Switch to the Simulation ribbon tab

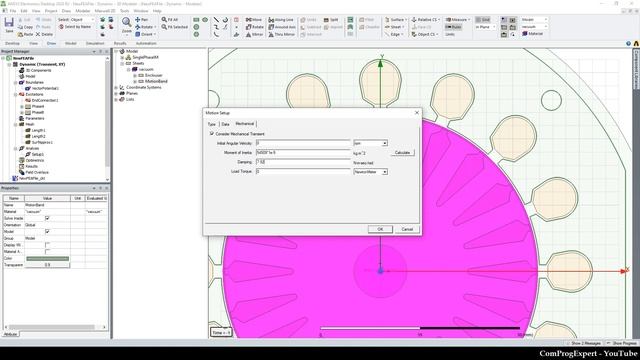click(x=95, y=43)
